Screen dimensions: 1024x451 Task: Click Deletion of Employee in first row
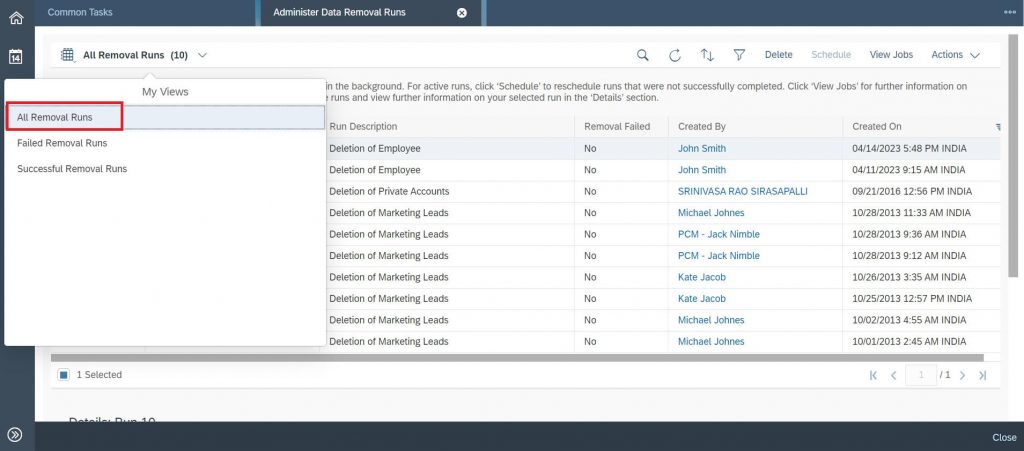click(374, 148)
